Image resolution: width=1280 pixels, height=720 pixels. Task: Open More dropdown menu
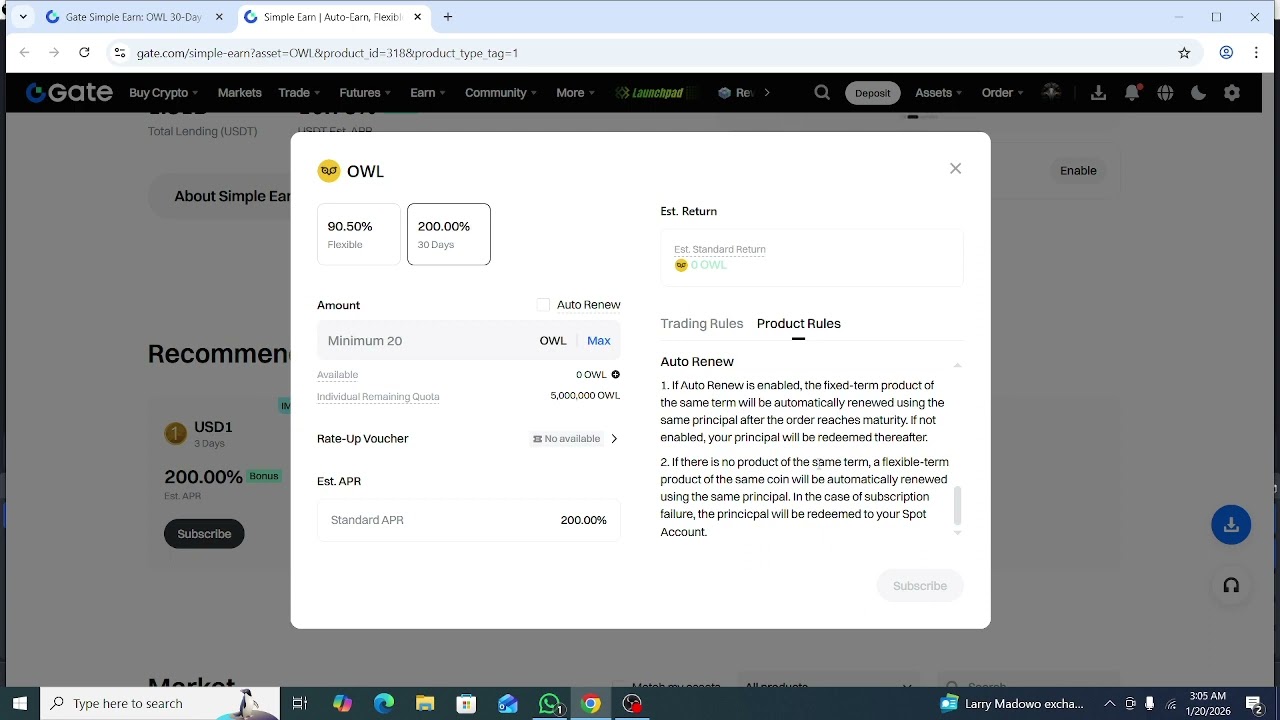(575, 93)
